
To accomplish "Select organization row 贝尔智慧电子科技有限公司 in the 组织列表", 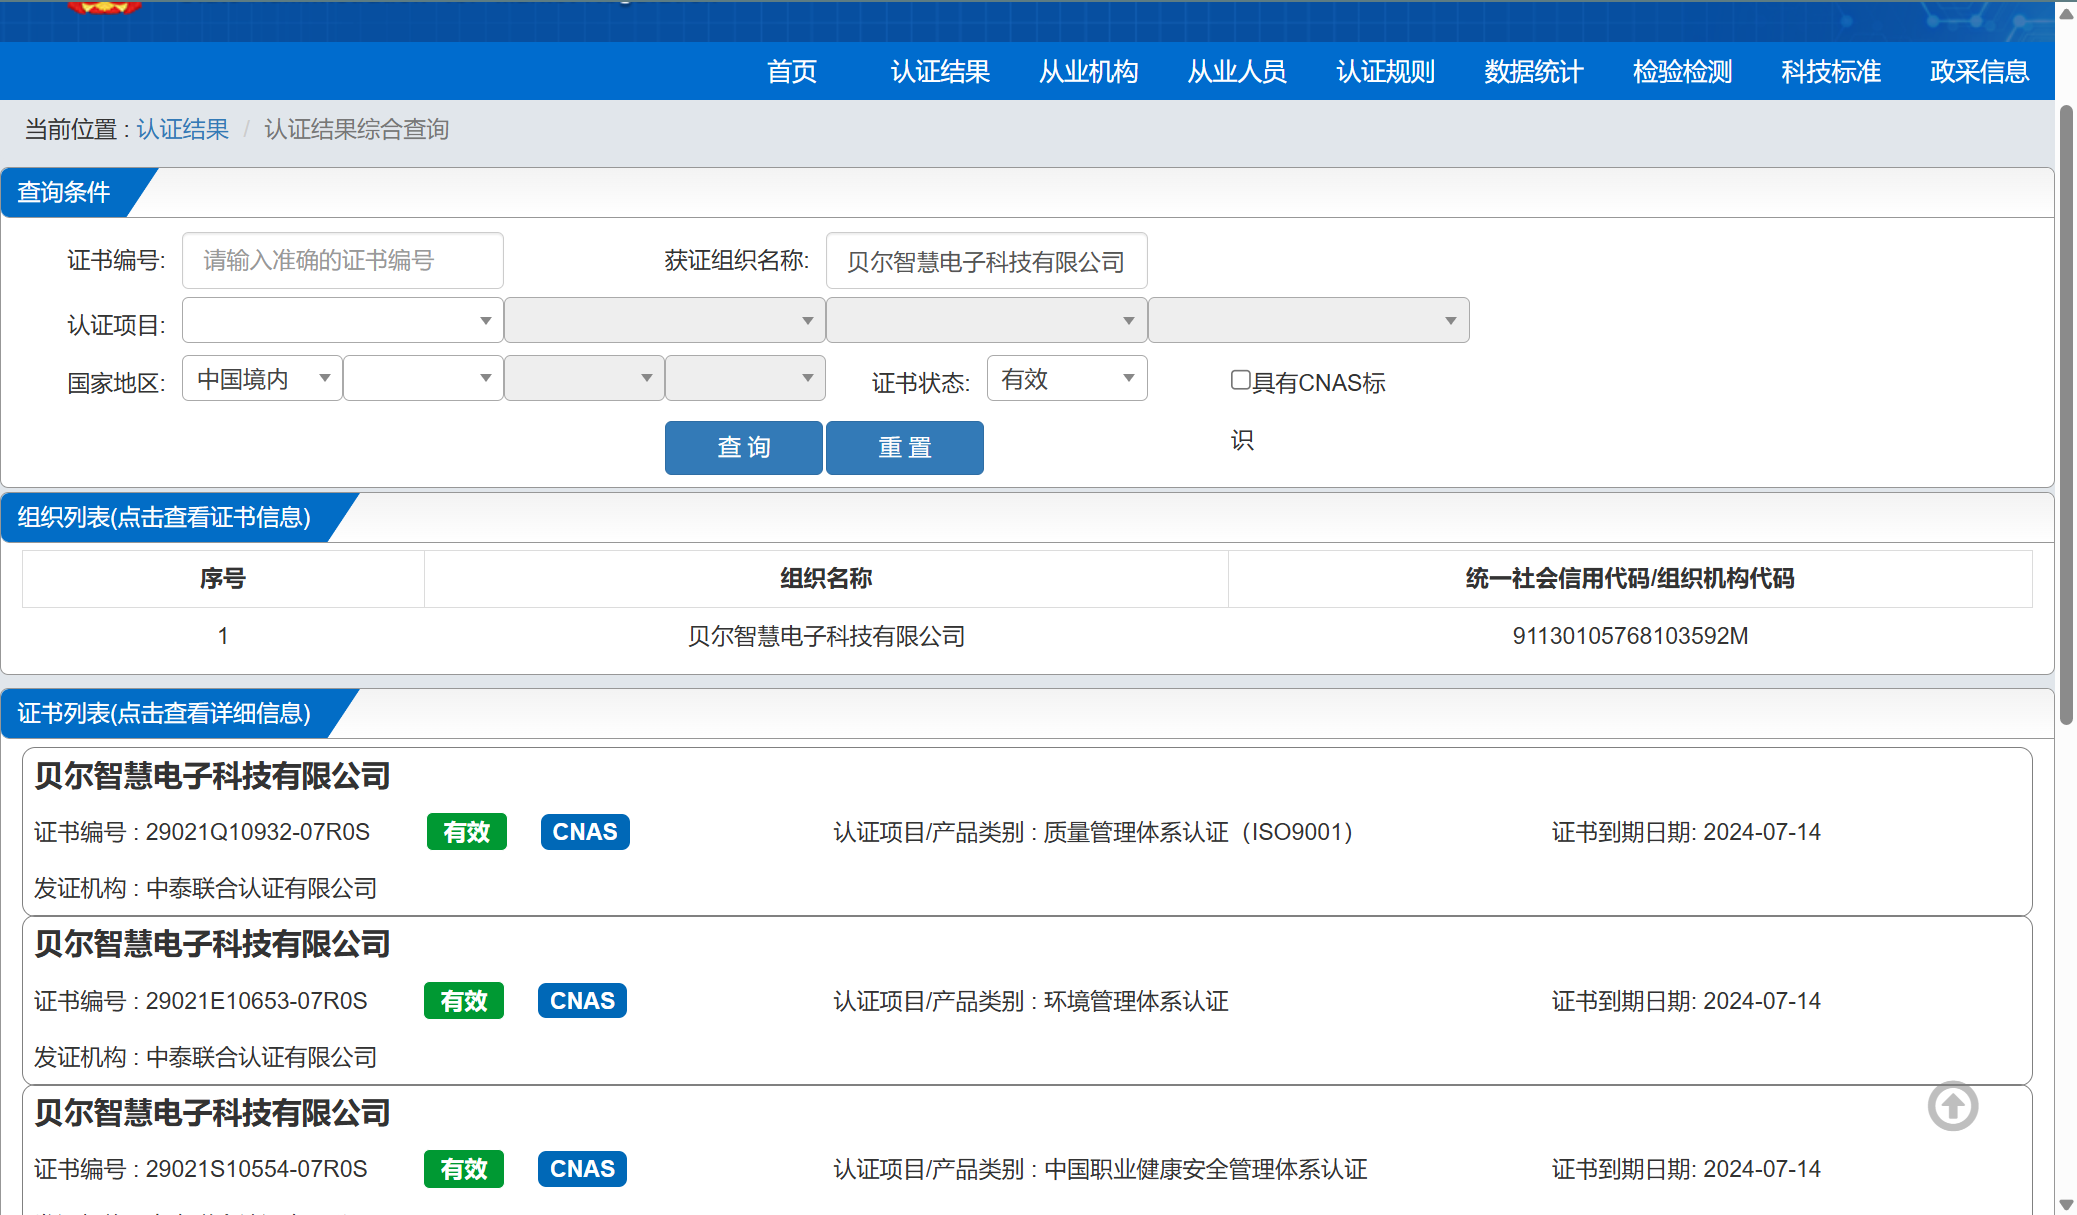I will click(827, 636).
